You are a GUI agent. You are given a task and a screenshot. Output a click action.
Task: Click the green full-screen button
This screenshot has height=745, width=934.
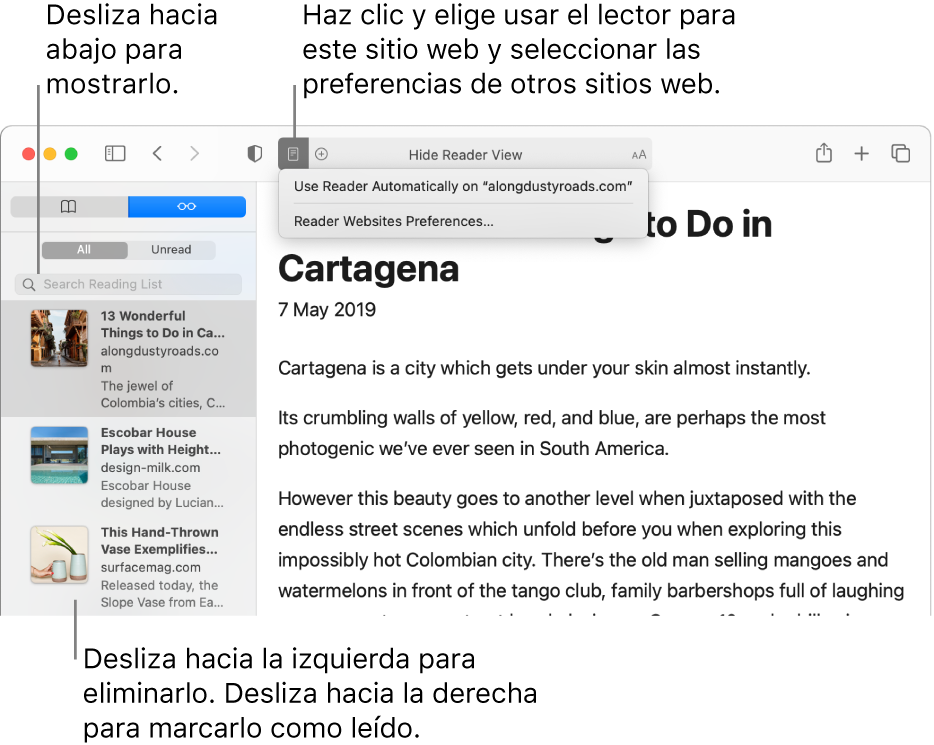tap(71, 154)
